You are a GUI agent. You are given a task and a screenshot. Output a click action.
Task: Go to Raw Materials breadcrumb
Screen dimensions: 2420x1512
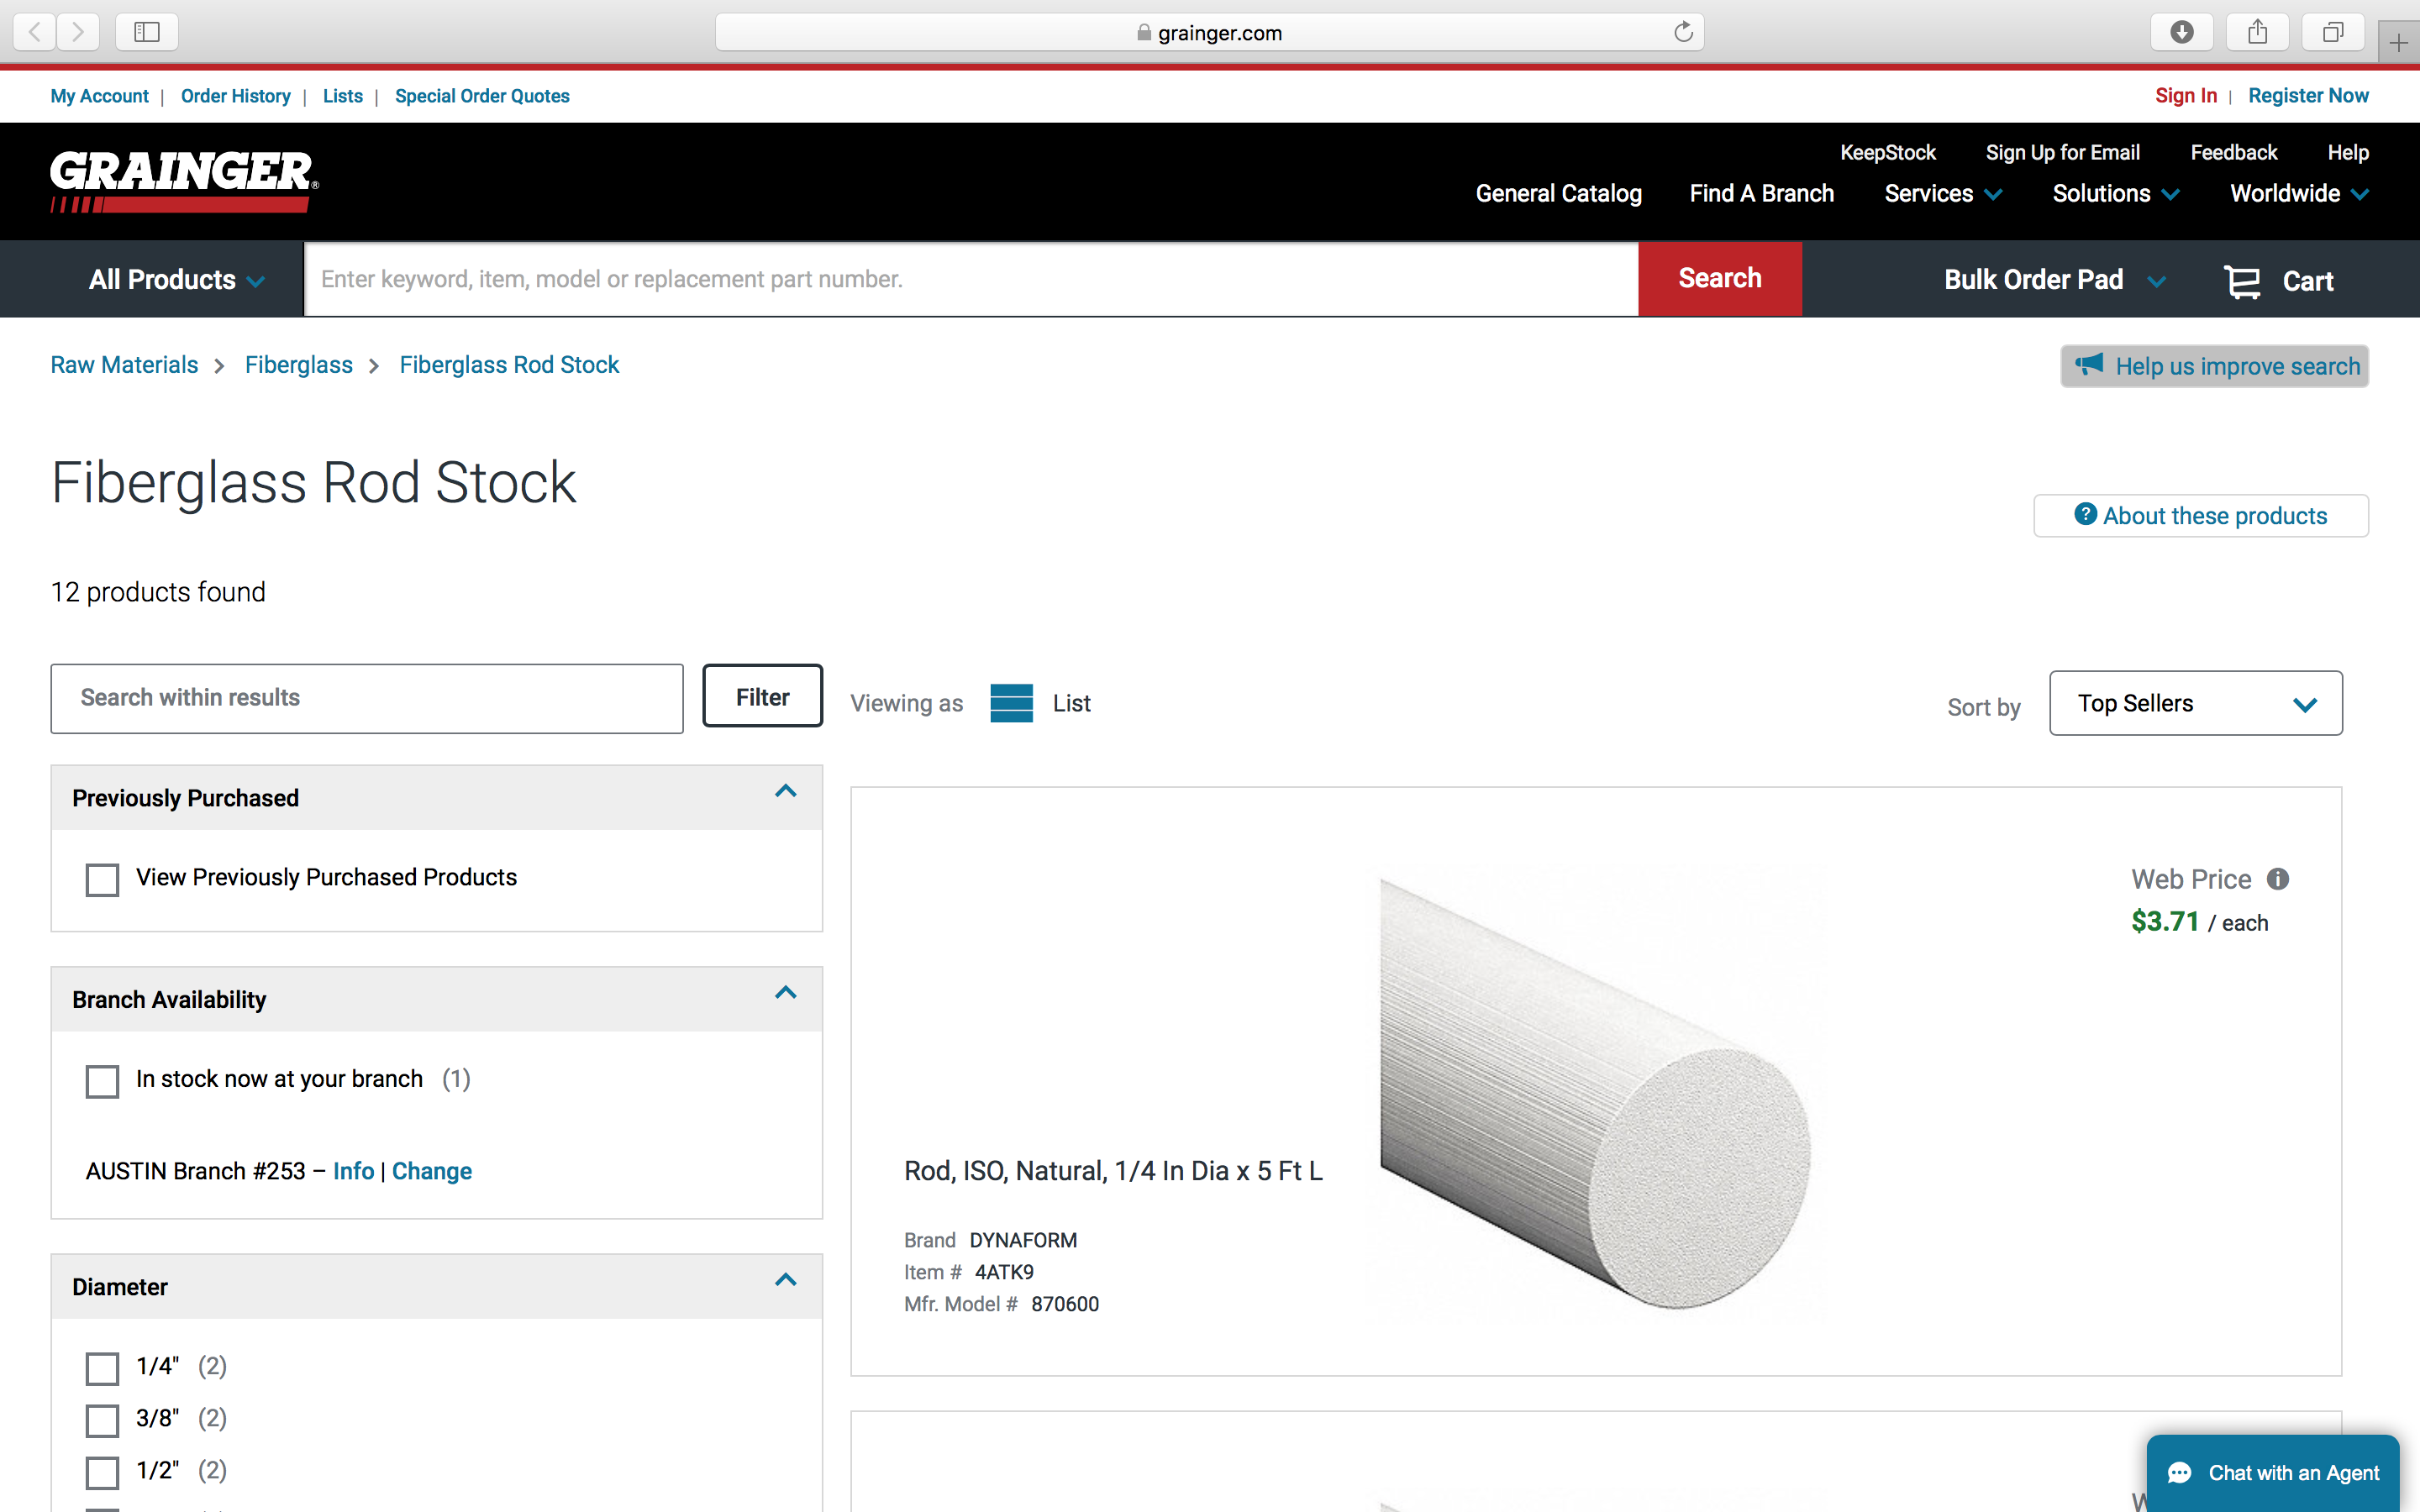coord(124,365)
